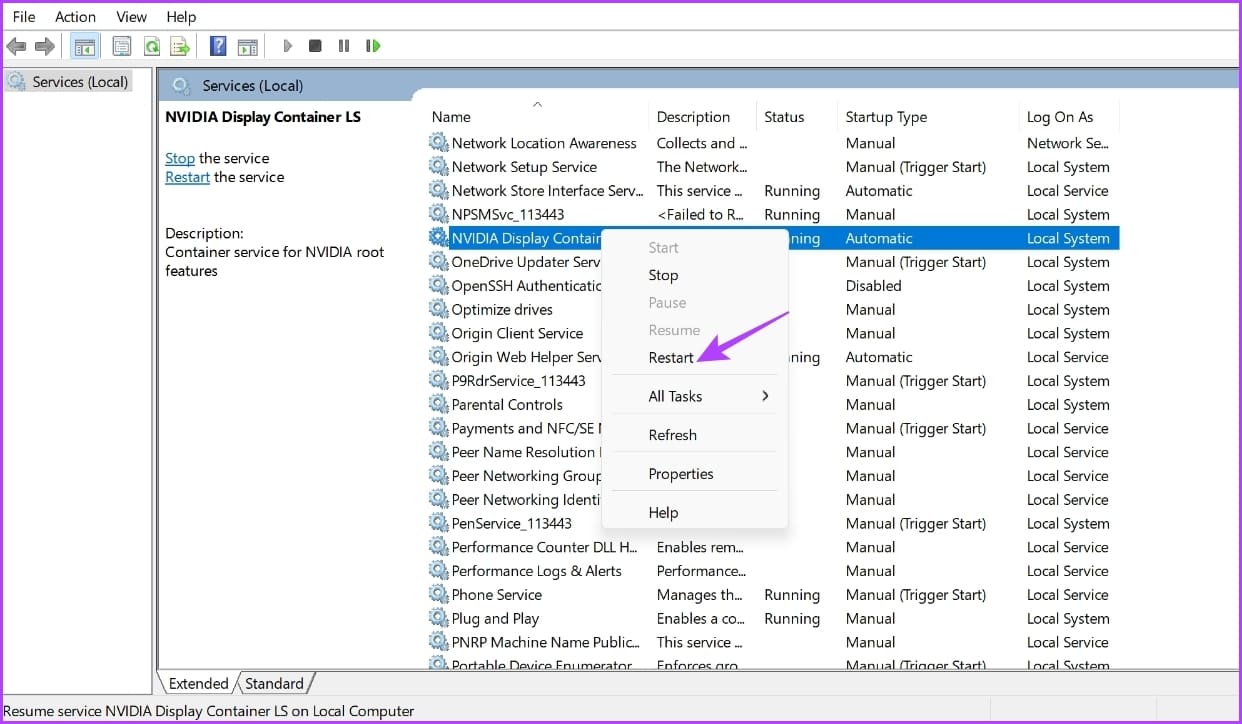Click gear icon of Plug and Play
Viewport: 1242px width, 724px height.
(438, 618)
